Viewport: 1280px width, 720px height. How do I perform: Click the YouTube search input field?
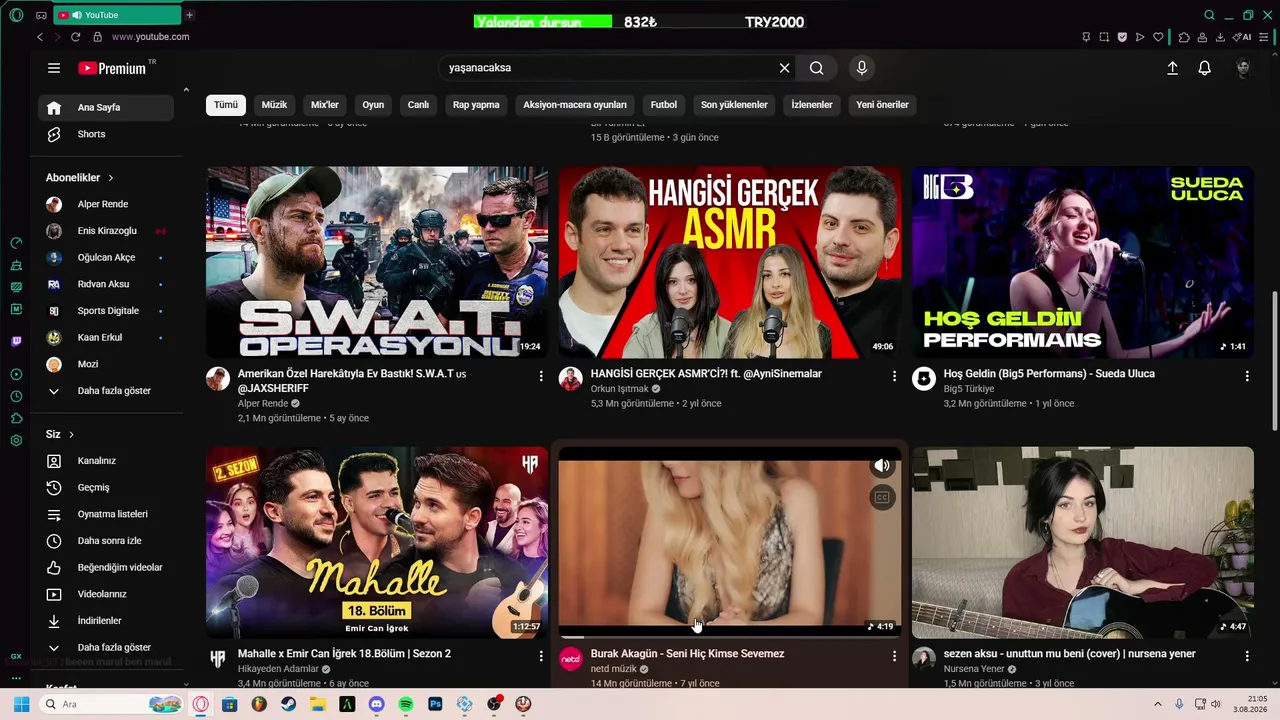[610, 68]
